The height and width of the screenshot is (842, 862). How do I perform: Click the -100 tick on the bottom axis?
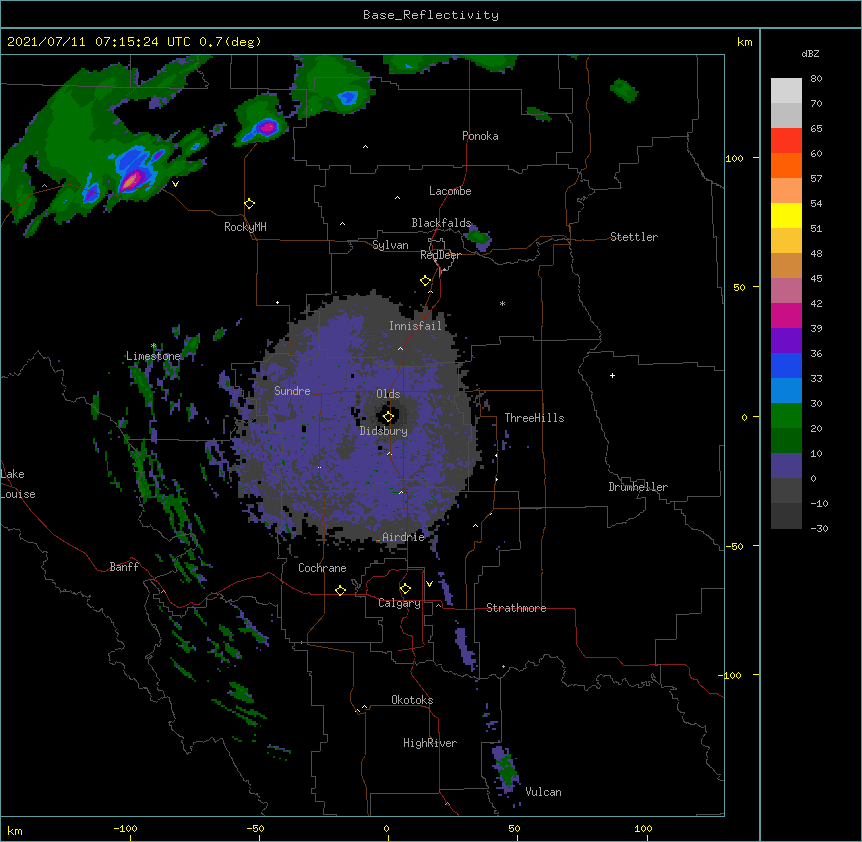point(125,828)
